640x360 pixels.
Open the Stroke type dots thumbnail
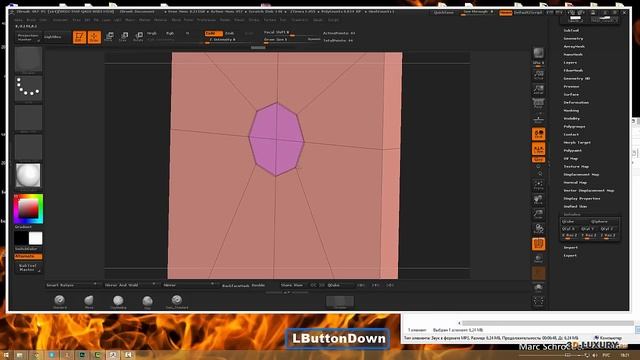28,89
